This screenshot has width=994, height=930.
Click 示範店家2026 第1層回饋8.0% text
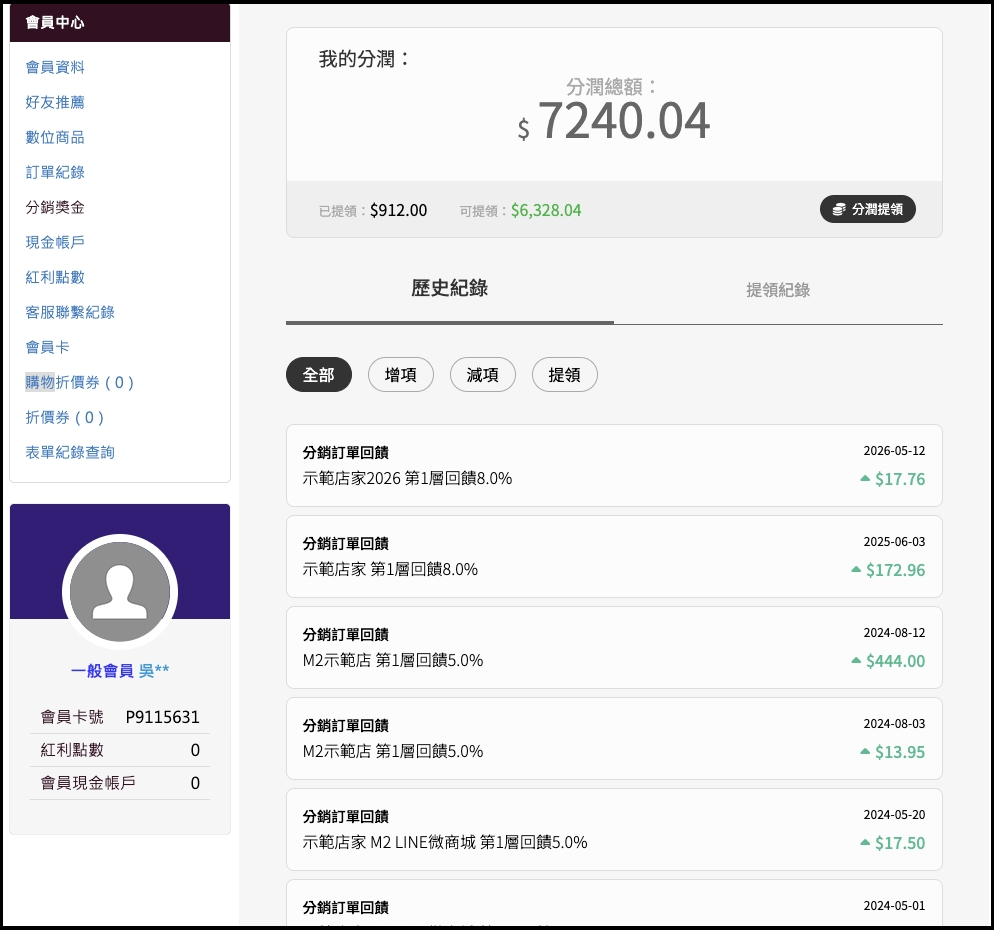coord(407,479)
